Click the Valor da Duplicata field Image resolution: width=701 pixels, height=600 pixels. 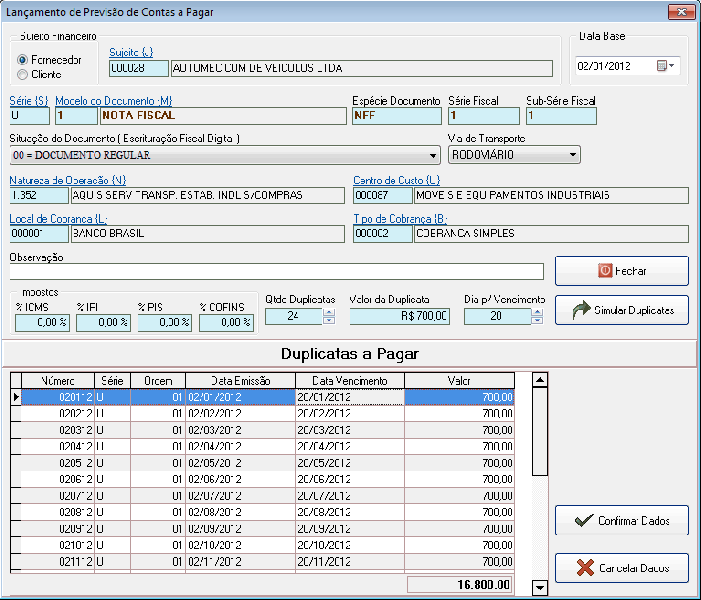pos(400,316)
